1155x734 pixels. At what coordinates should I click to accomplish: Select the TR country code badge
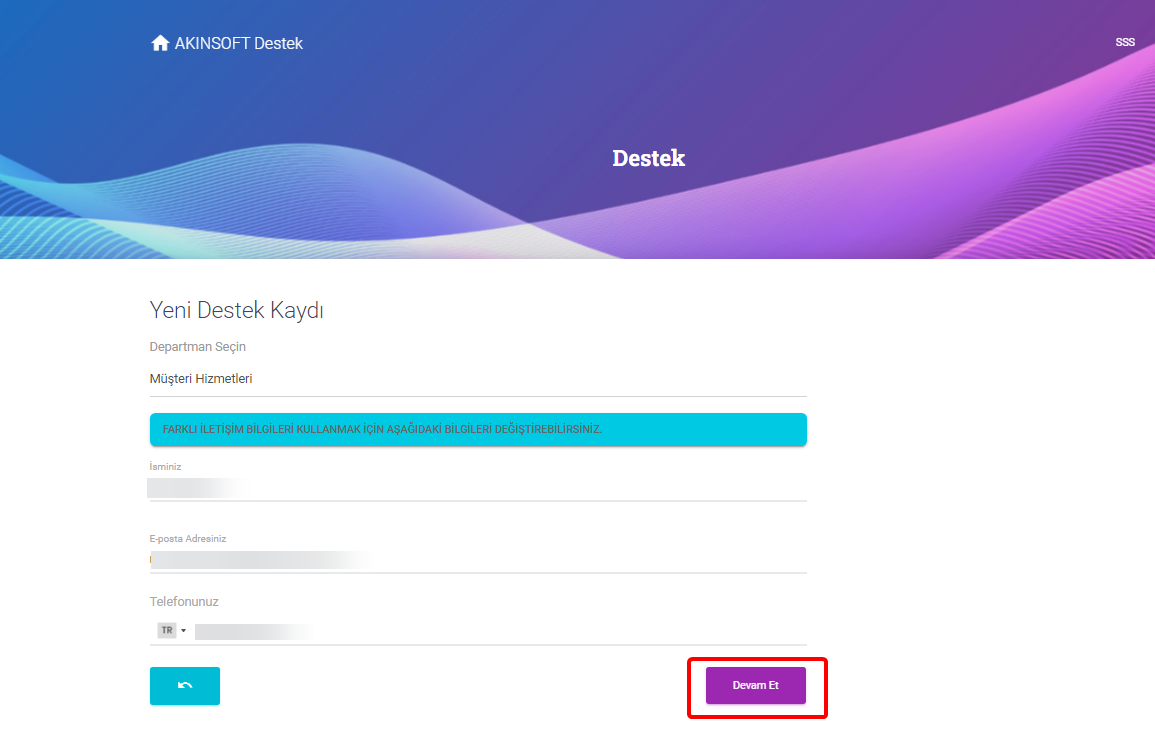[167, 630]
